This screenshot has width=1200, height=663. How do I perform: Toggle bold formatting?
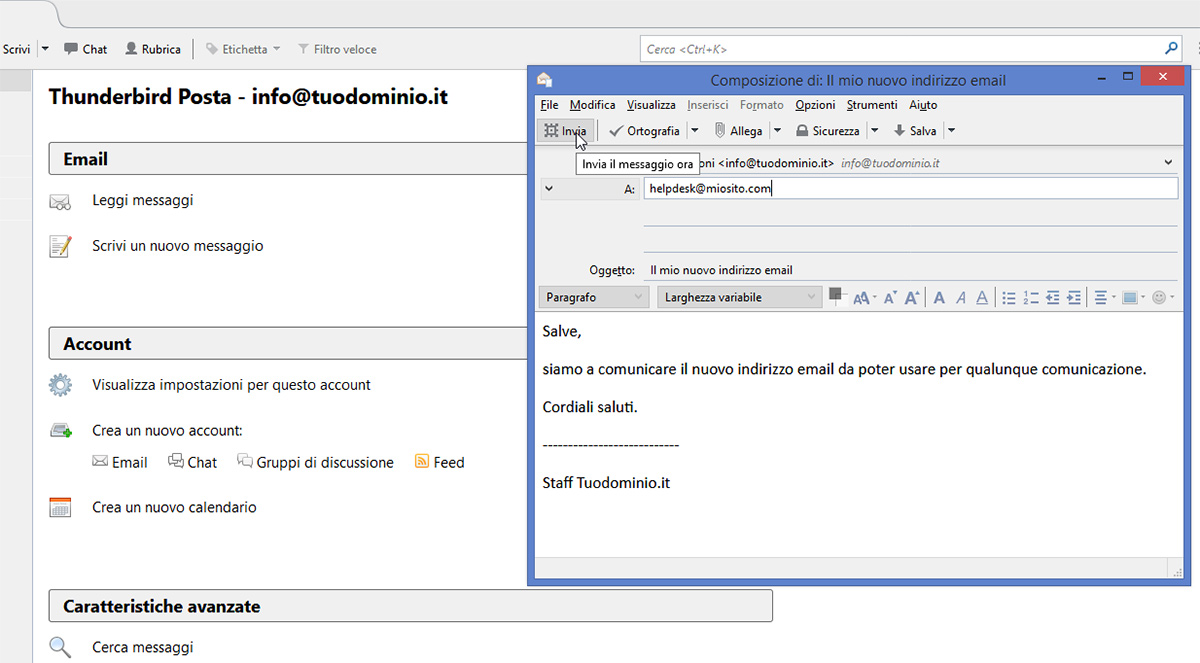tap(939, 298)
